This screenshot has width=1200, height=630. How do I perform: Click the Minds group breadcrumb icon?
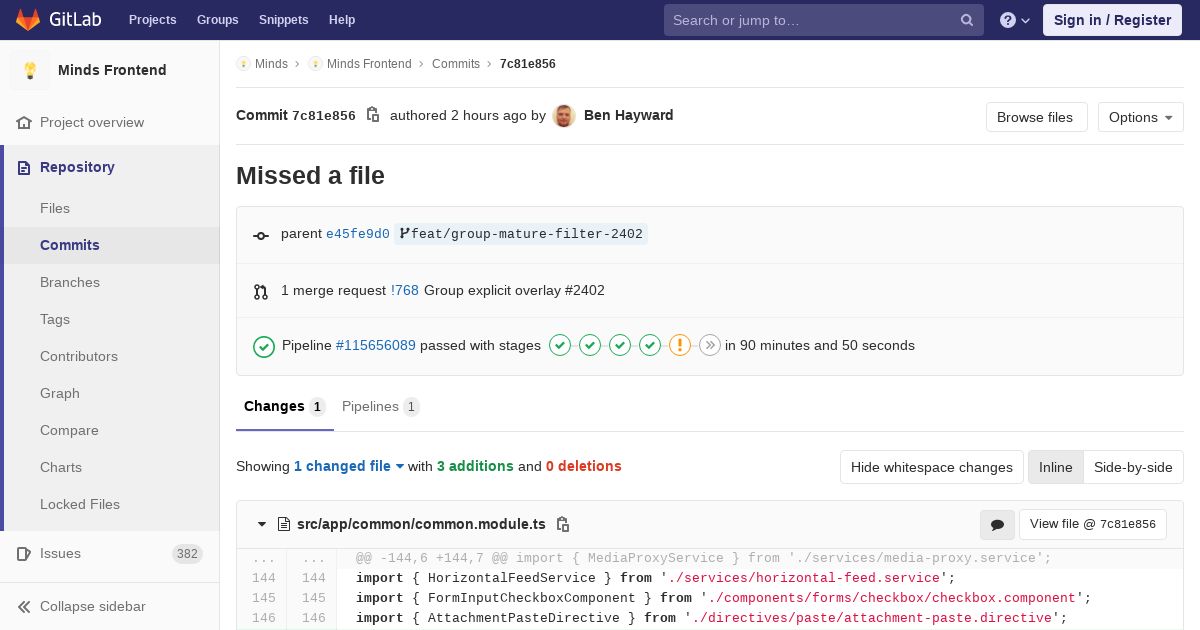pos(243,64)
